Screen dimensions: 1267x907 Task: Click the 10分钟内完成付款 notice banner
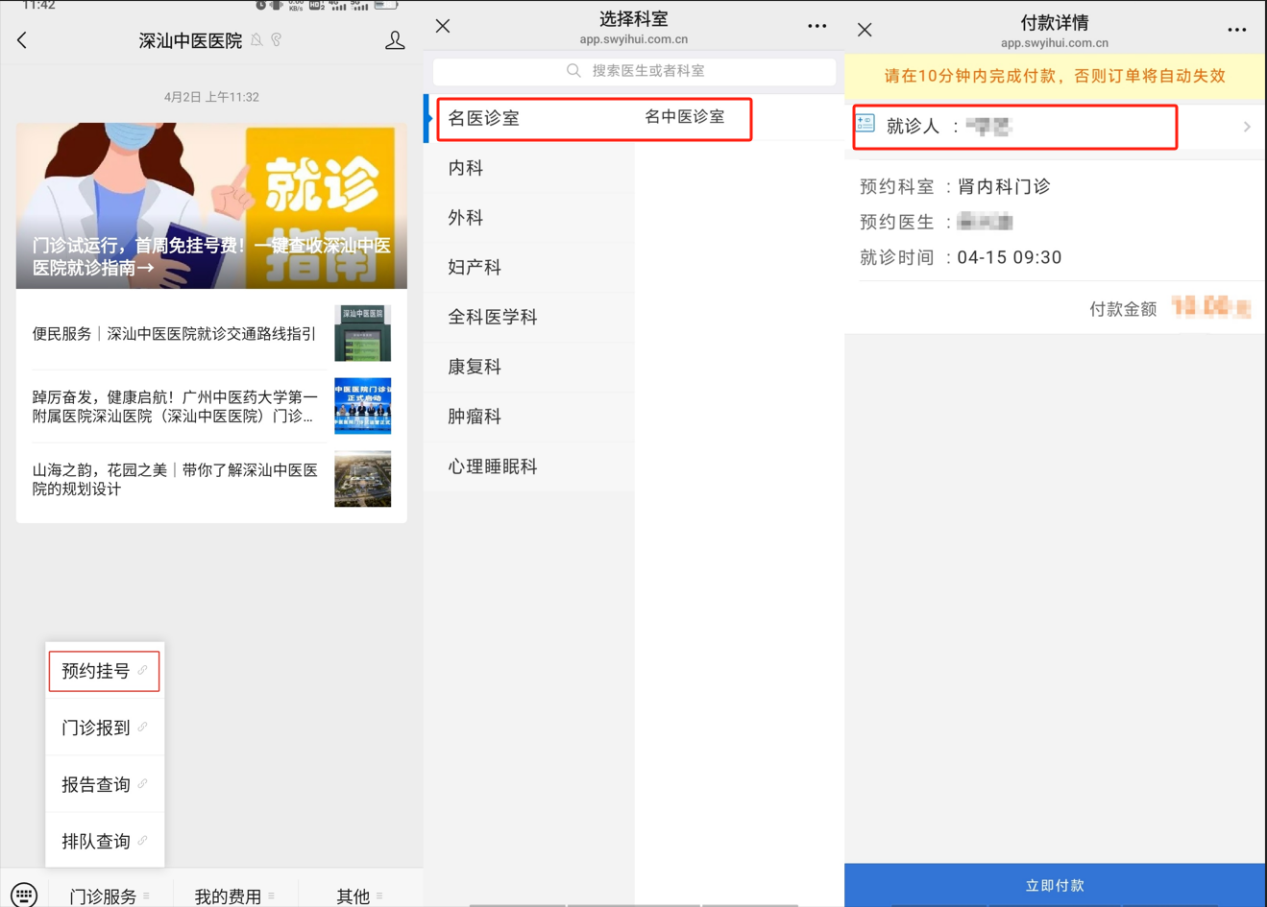[1055, 76]
